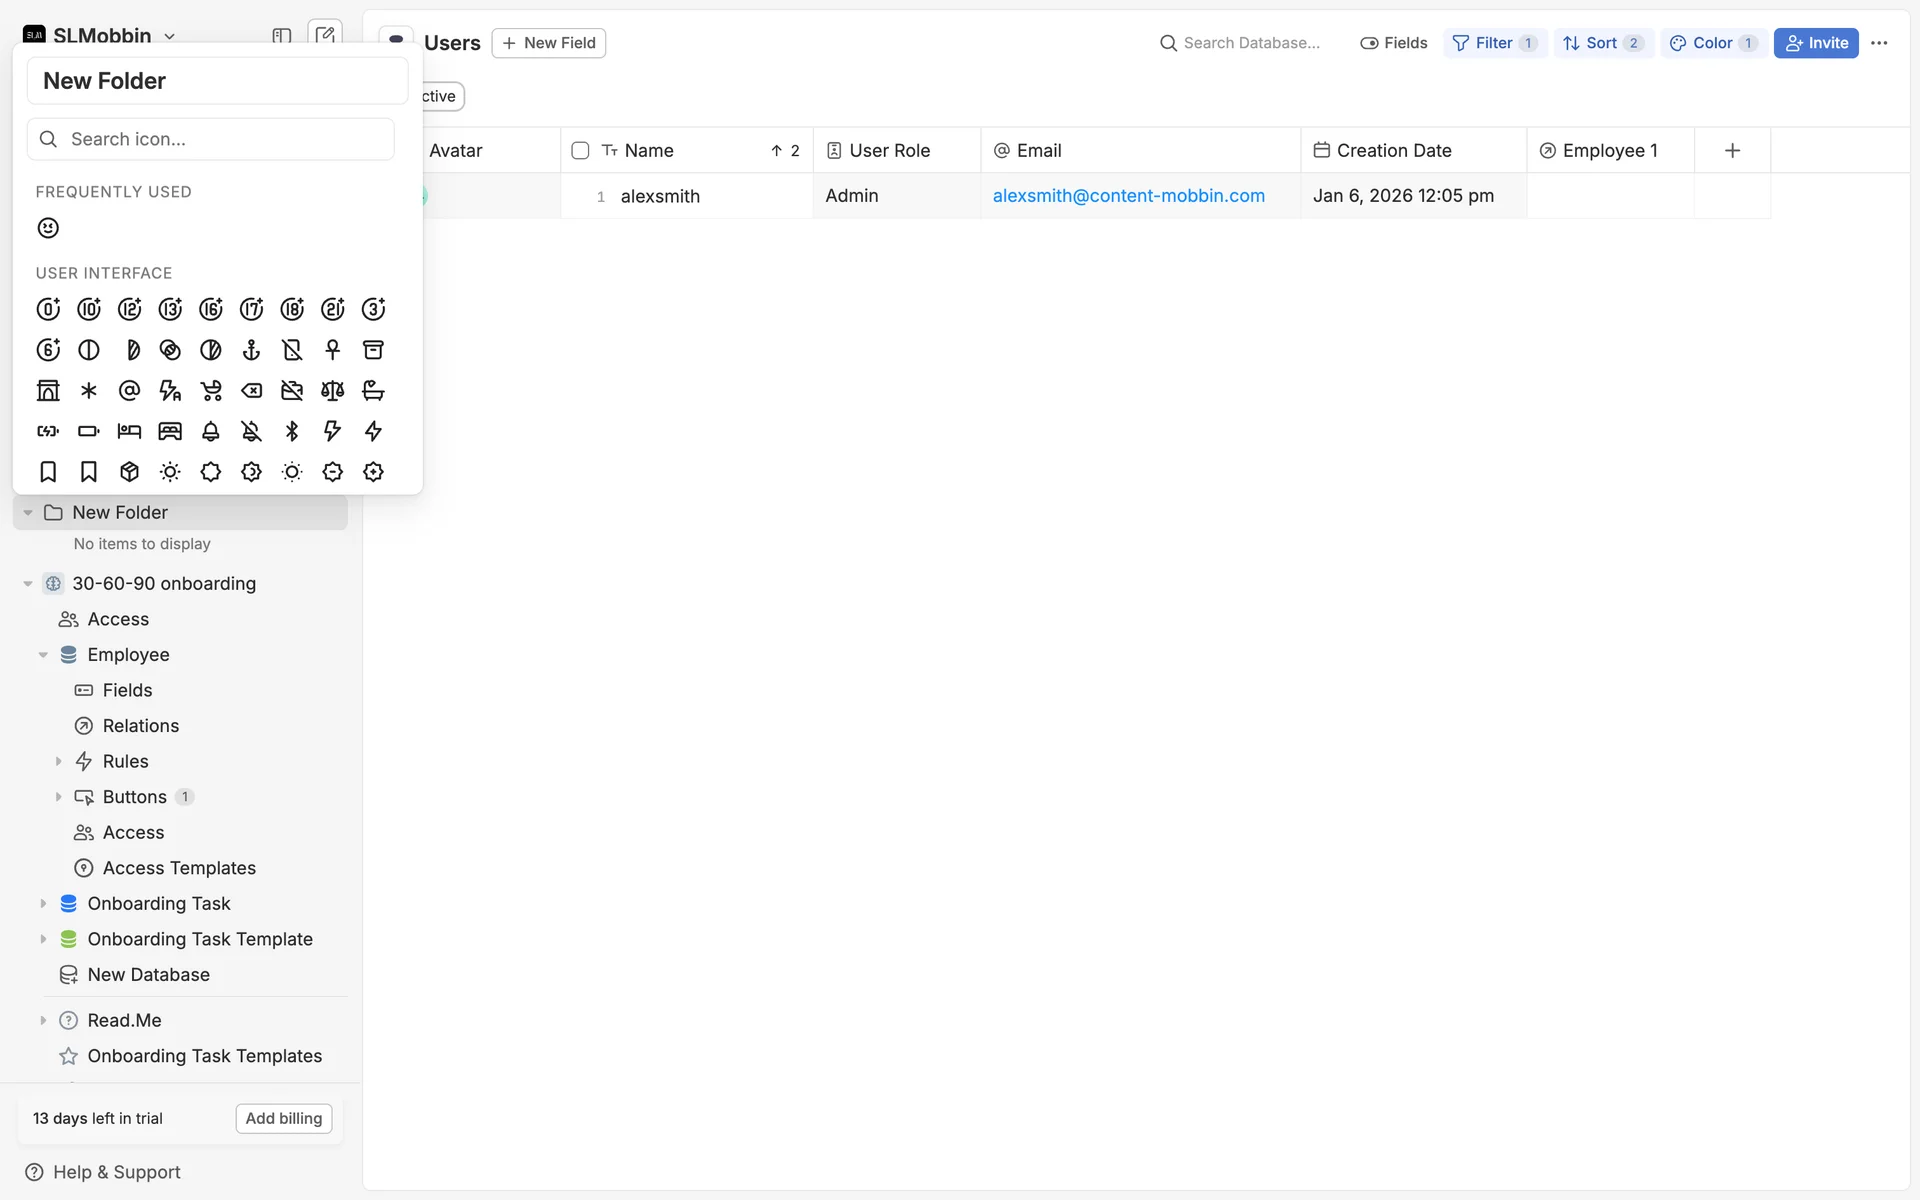The height and width of the screenshot is (1200, 1920).
Task: Pick the smiley face frequently used icon
Action: 48,228
